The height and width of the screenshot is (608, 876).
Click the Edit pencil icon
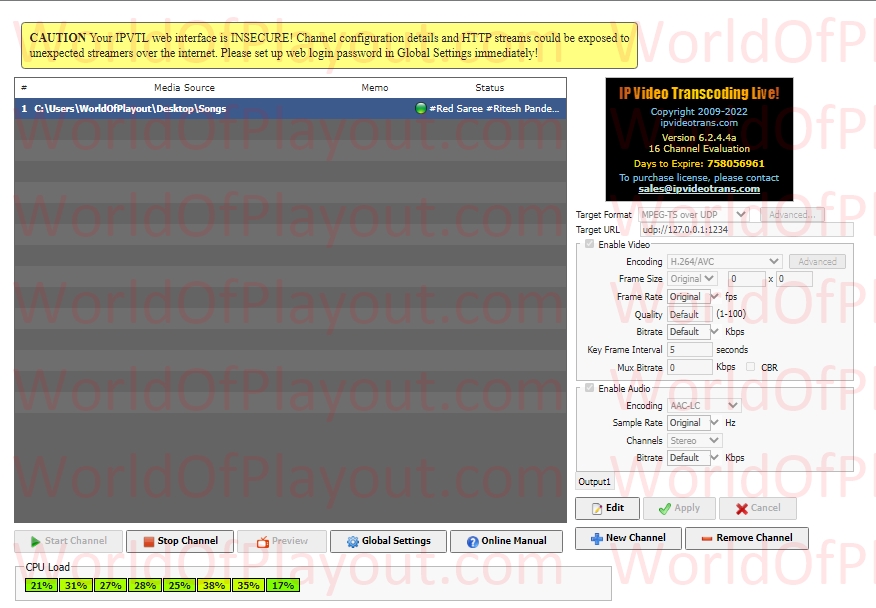(597, 509)
